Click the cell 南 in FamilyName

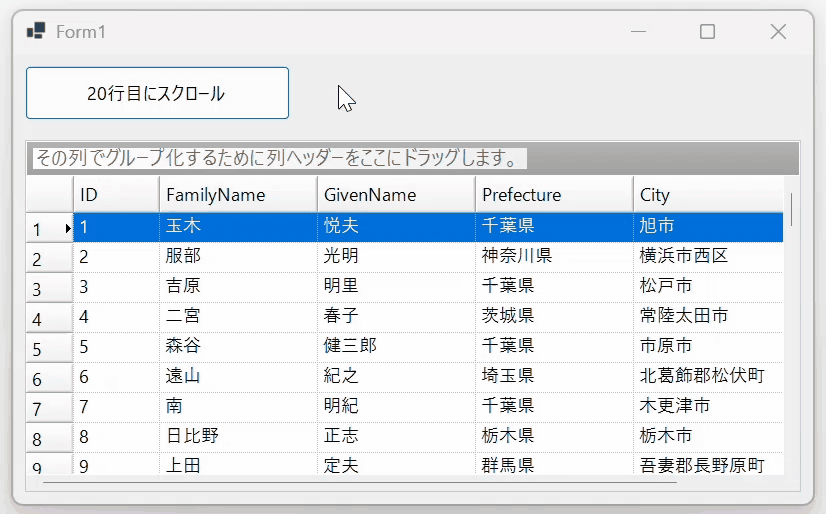tap(238, 408)
